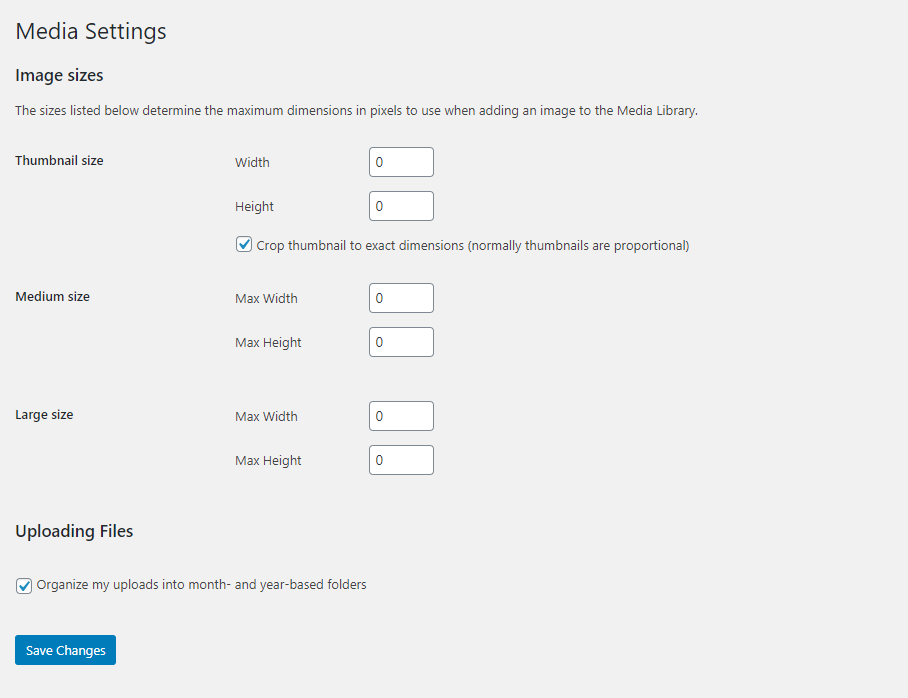Click the Max Height label for Medium size

pos(268,342)
